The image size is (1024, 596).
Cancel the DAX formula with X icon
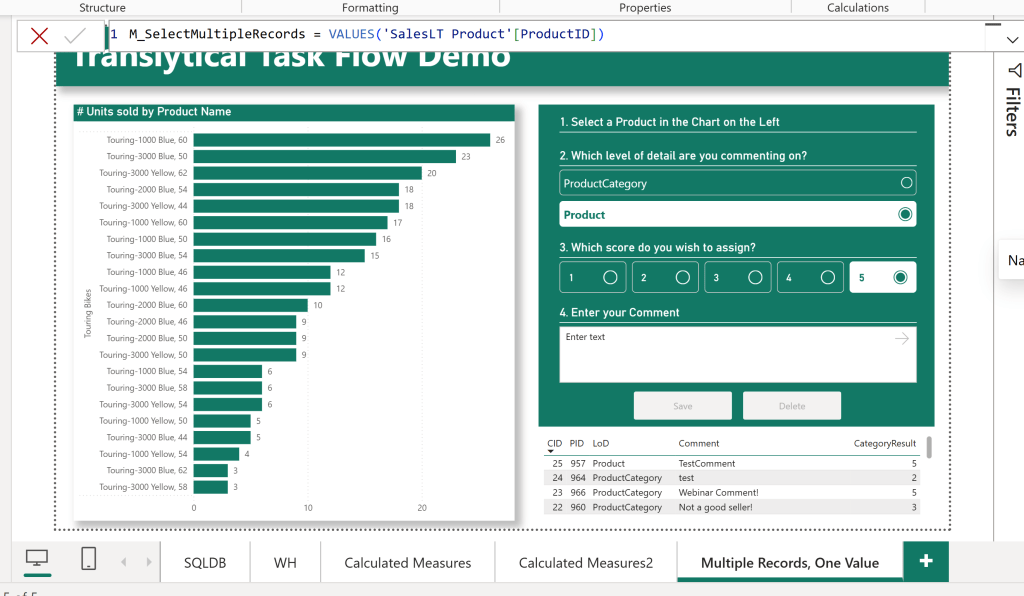[x=40, y=36]
